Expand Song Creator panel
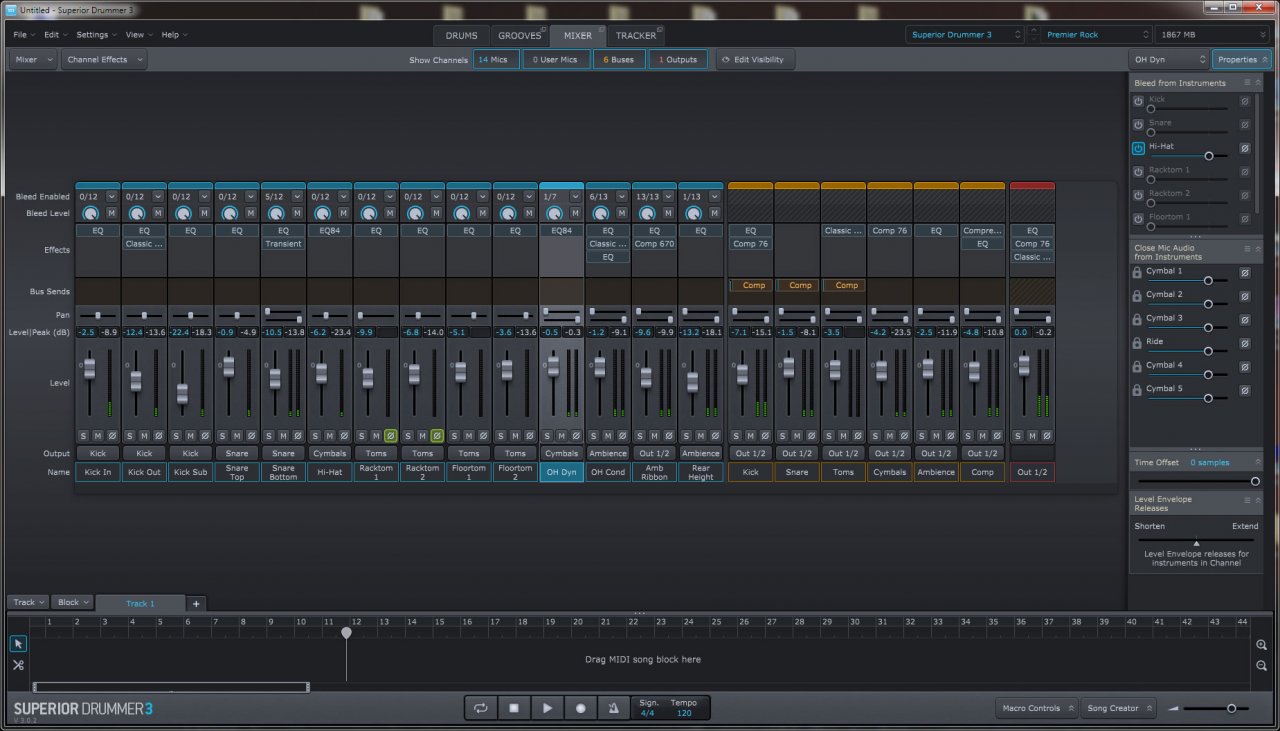The height and width of the screenshot is (731, 1280). point(1119,708)
